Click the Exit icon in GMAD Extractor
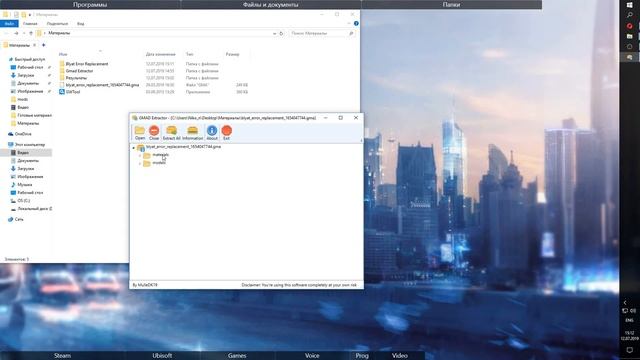Screen dimensions: 640x360 [227, 133]
